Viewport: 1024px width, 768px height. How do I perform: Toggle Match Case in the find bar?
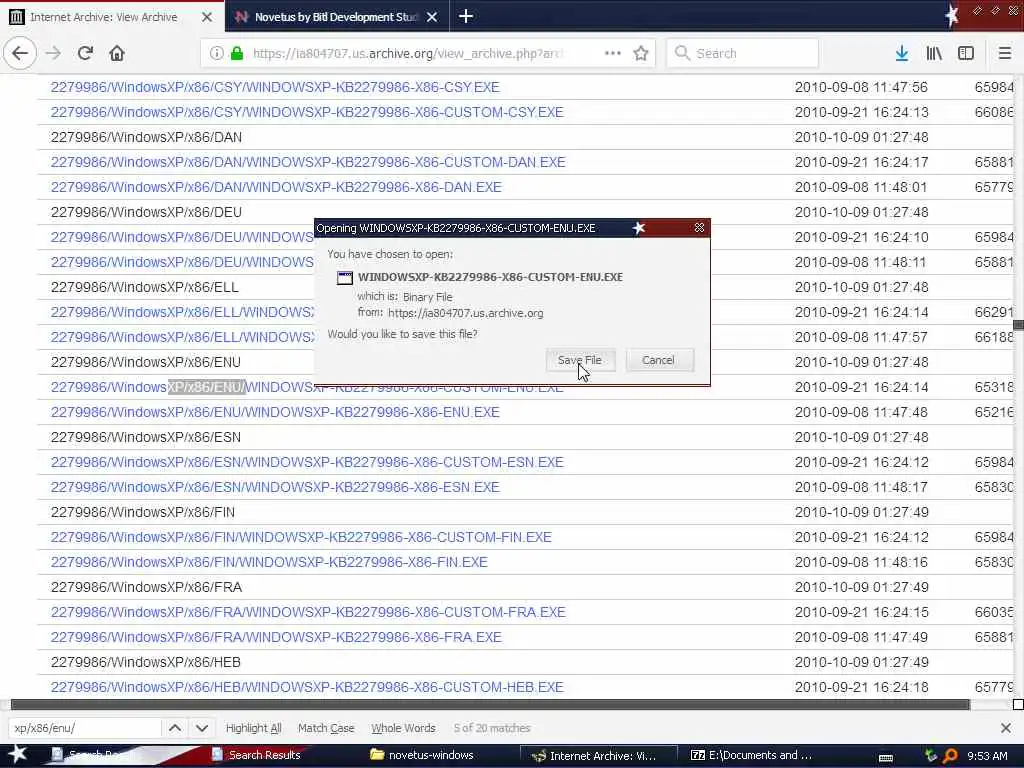326,728
